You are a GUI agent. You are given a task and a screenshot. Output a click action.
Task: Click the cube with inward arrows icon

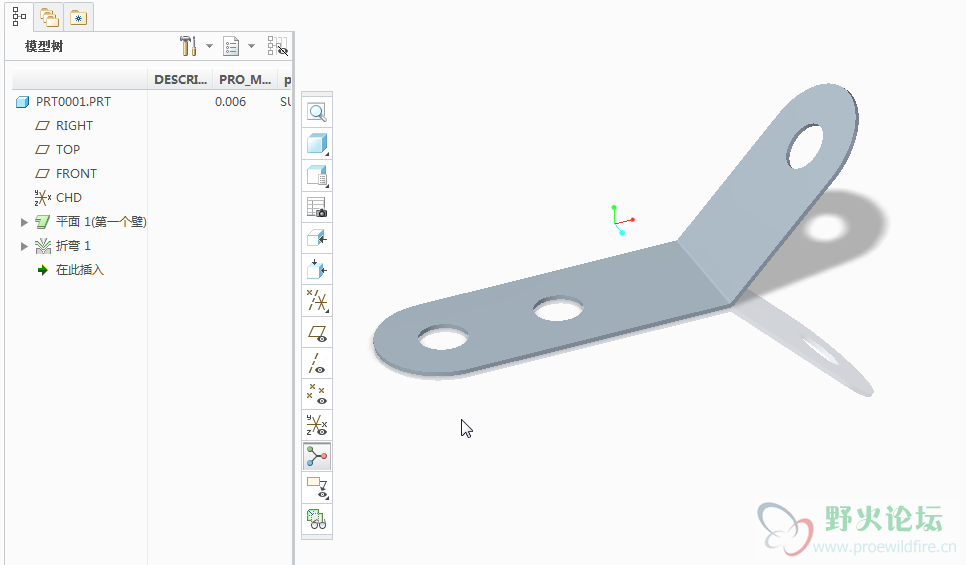click(x=317, y=269)
